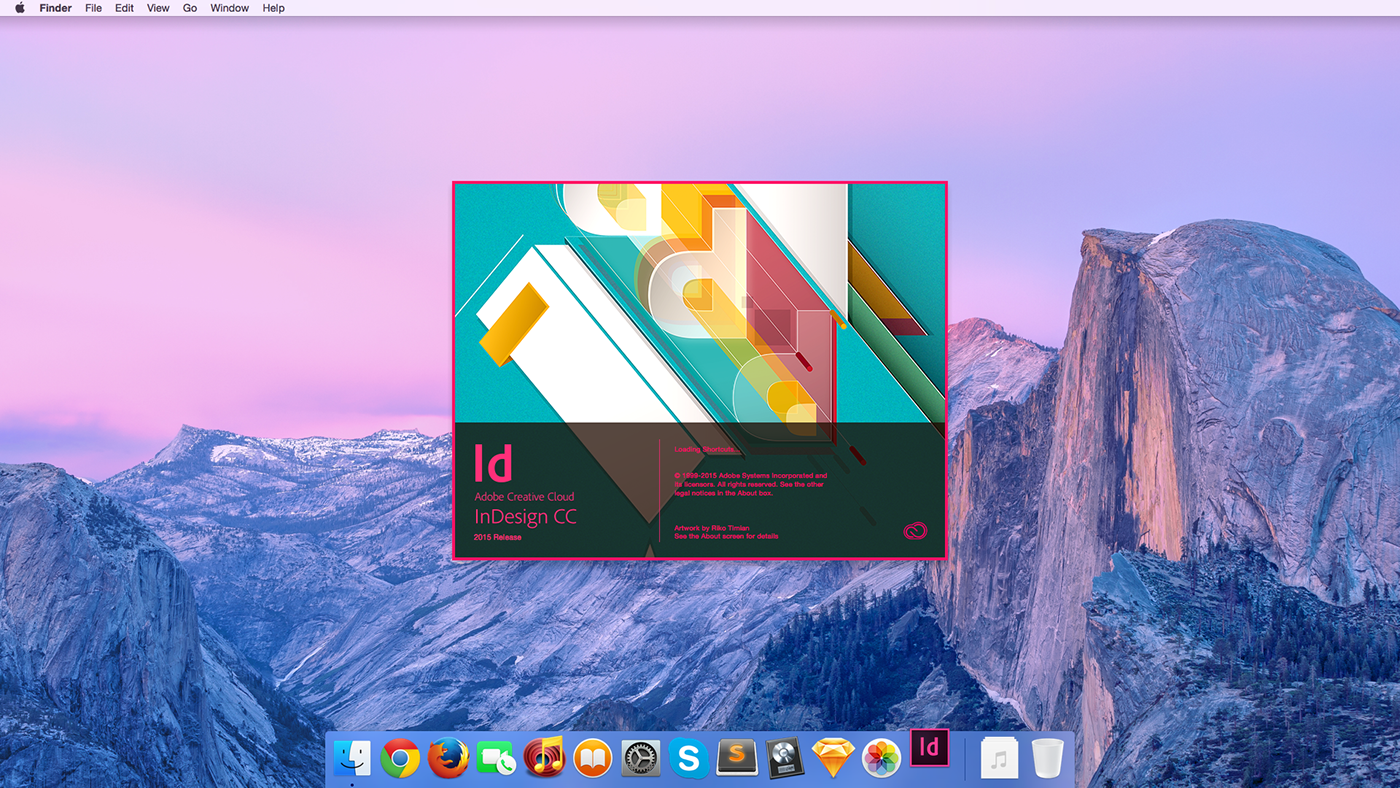
Task: Open the Help menu
Action: [273, 8]
